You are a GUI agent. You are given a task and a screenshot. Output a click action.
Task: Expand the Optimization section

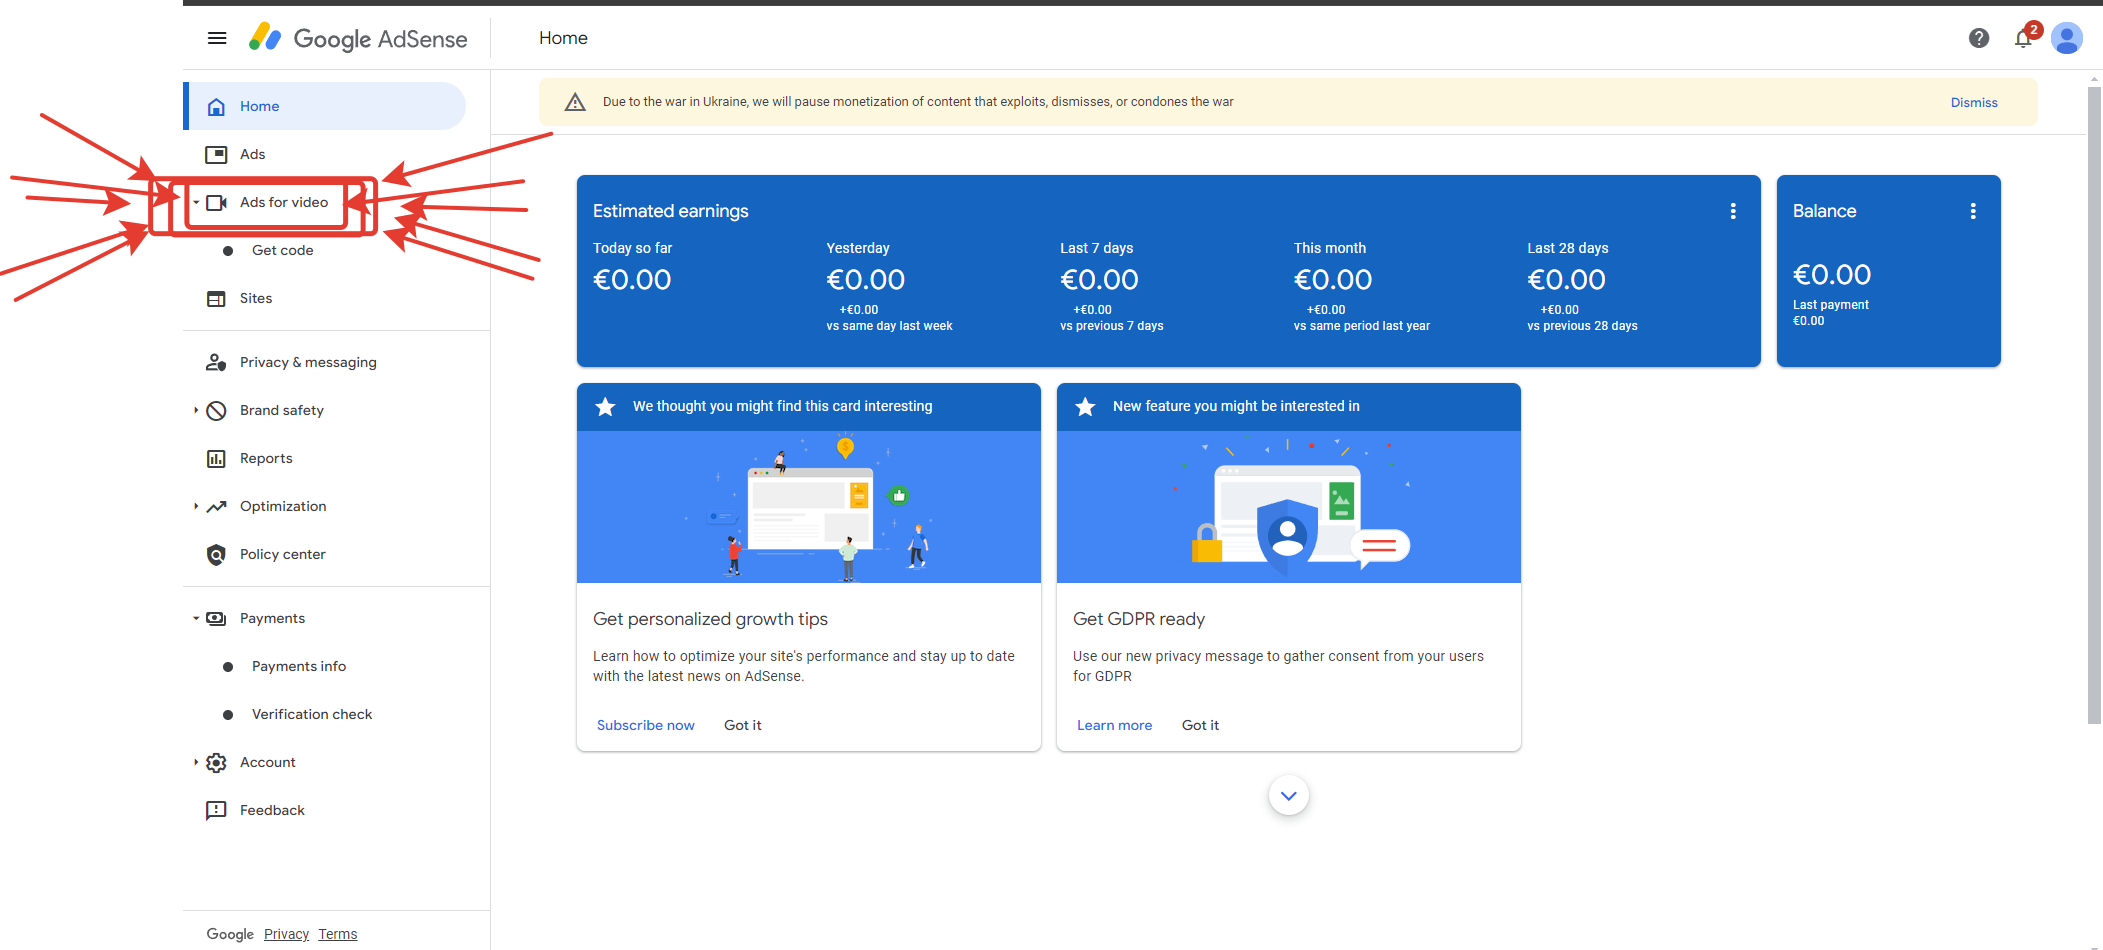196,507
